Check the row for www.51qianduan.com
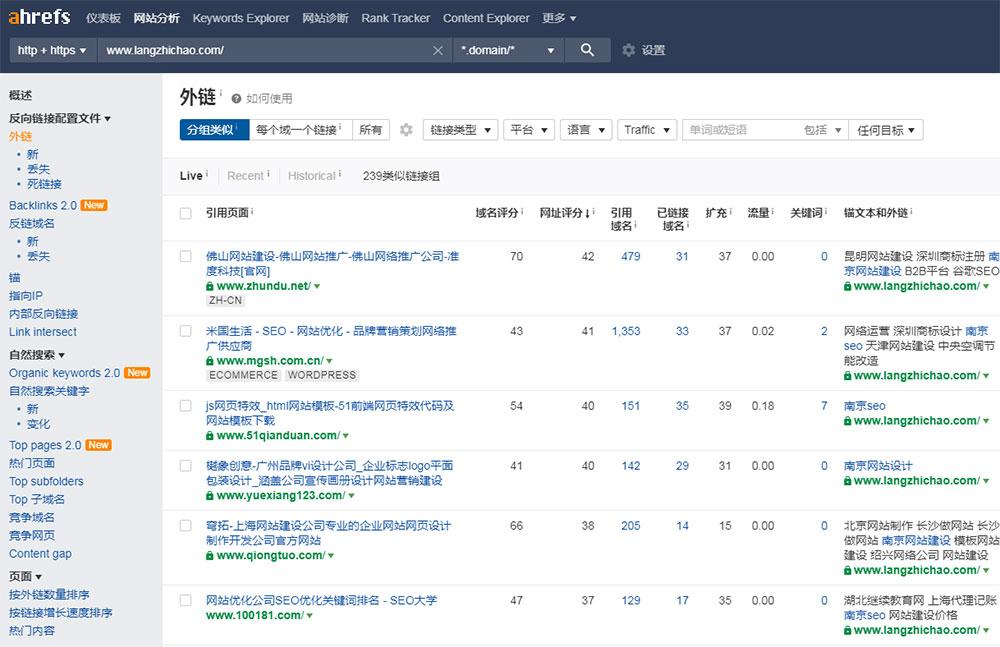Viewport: 1000px width, 647px height. (x=186, y=406)
